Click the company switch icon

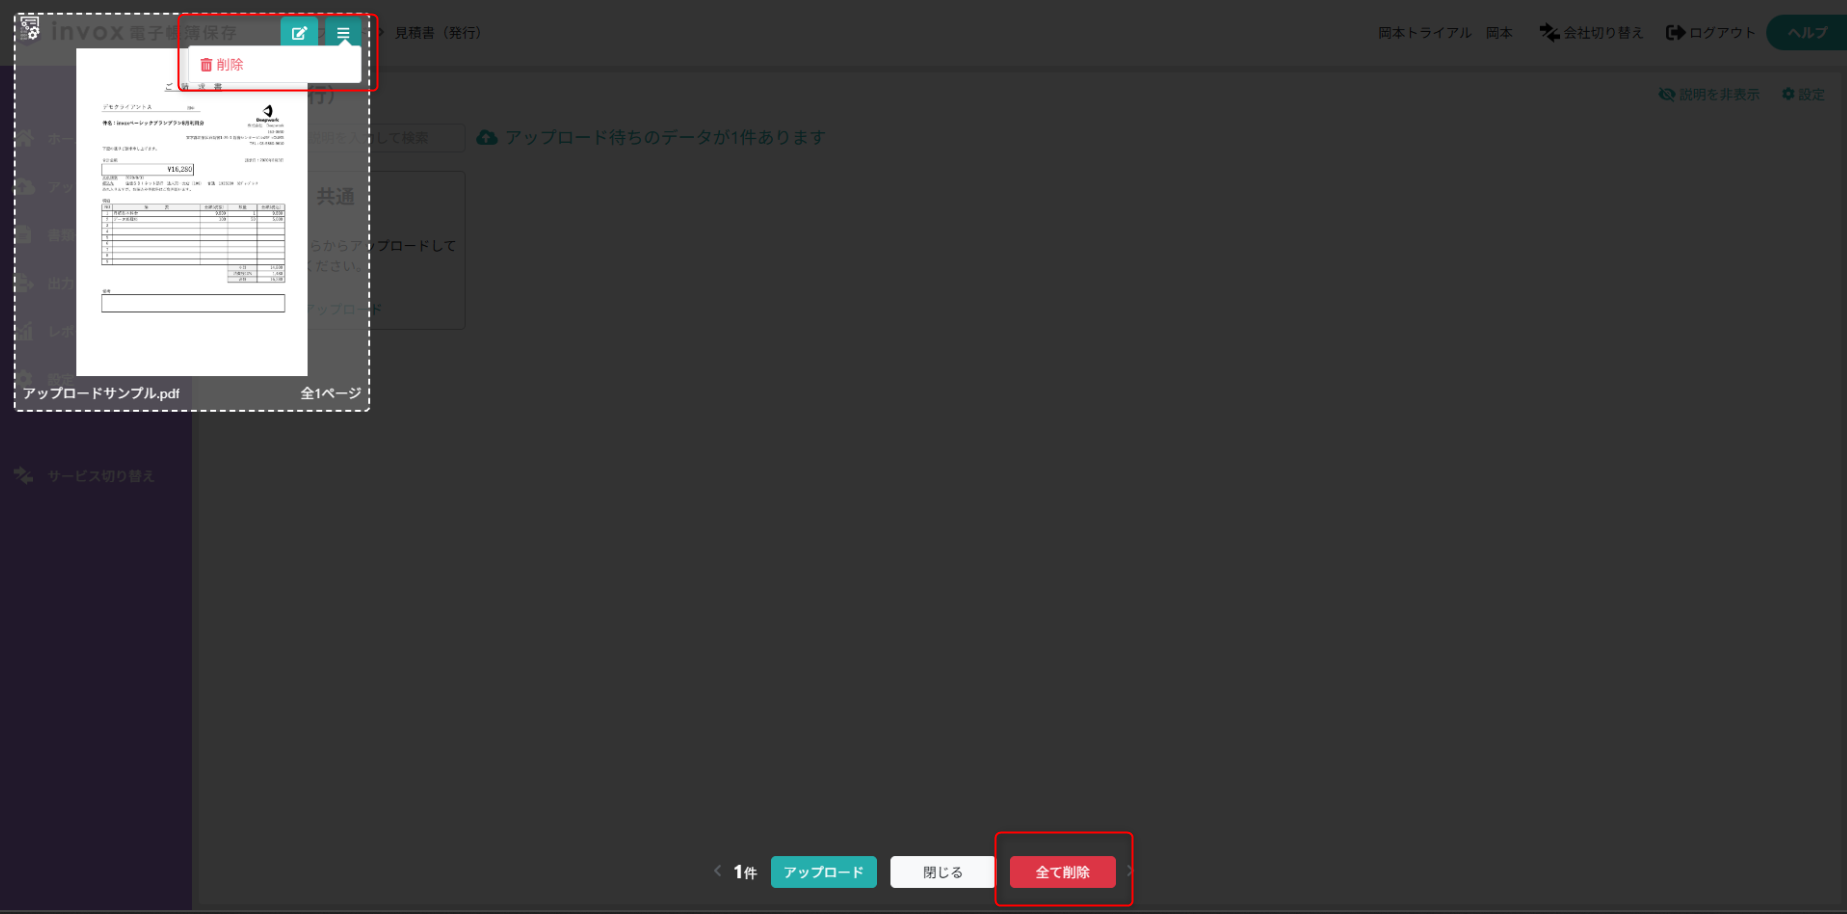pyautogui.click(x=1549, y=33)
